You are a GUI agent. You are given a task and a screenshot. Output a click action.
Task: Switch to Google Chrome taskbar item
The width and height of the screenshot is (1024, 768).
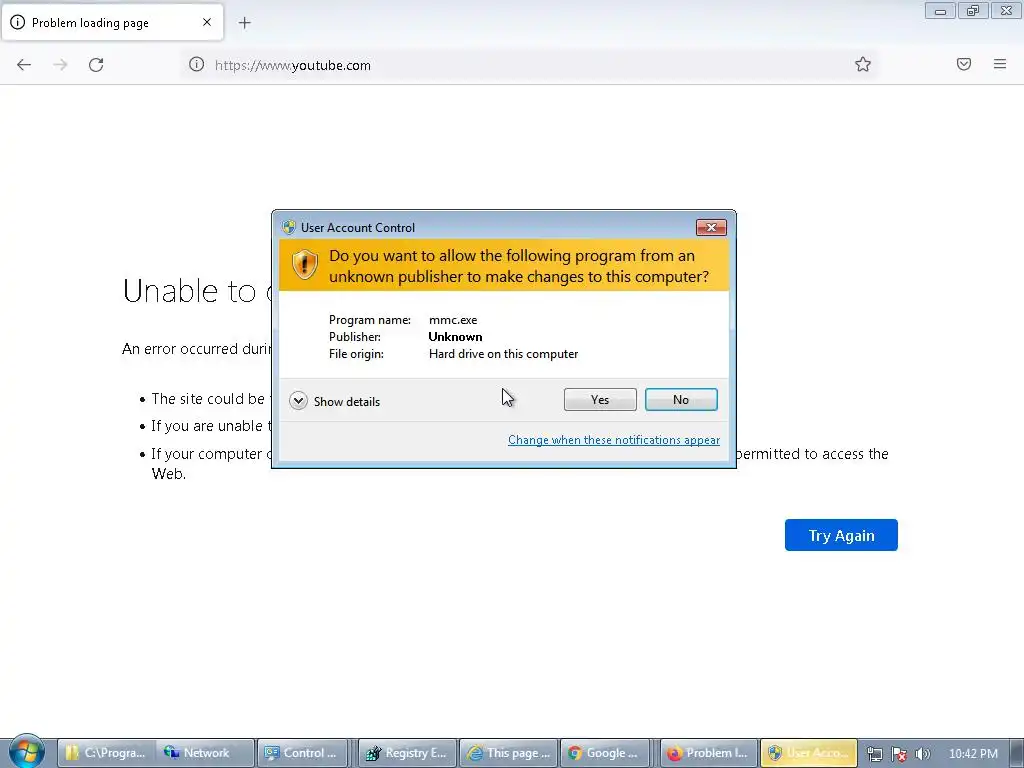point(605,753)
